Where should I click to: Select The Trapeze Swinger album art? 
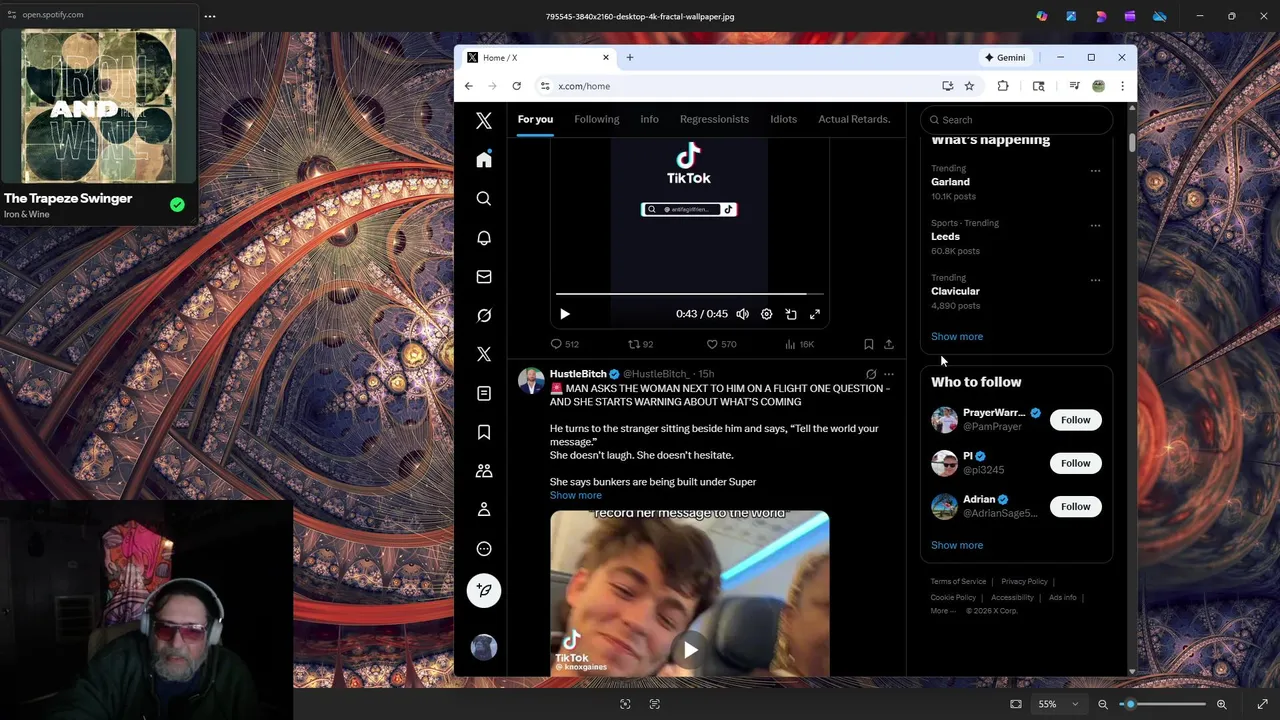pos(99,106)
